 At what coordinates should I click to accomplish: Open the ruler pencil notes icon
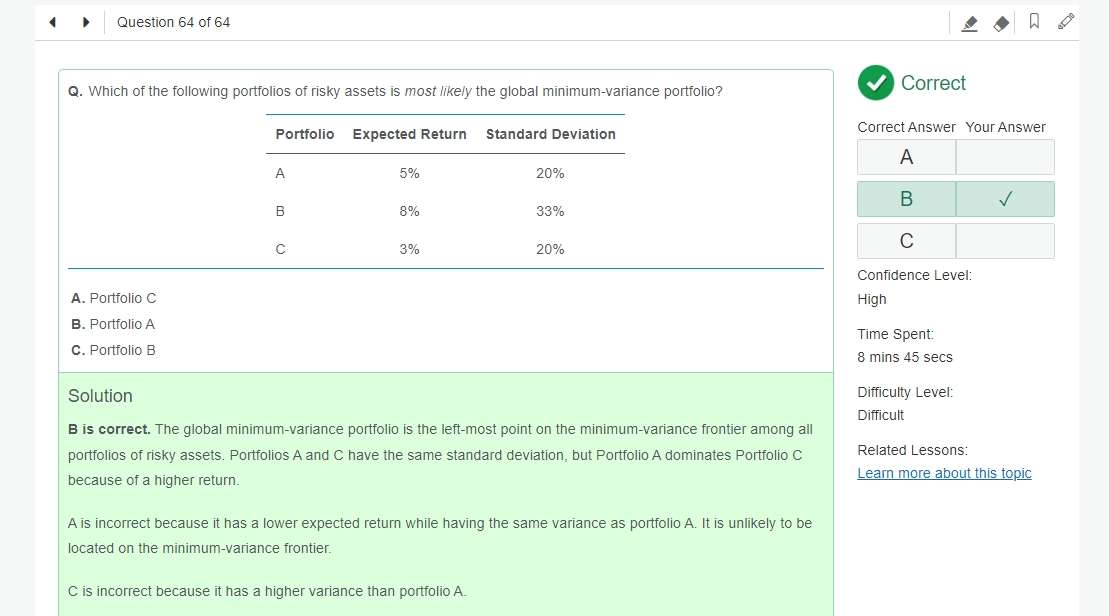(x=1066, y=21)
